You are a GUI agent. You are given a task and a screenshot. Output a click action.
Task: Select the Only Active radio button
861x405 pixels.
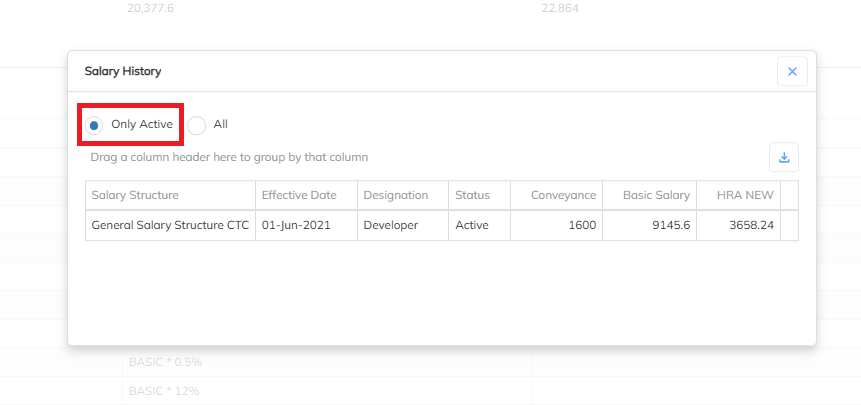tap(95, 125)
